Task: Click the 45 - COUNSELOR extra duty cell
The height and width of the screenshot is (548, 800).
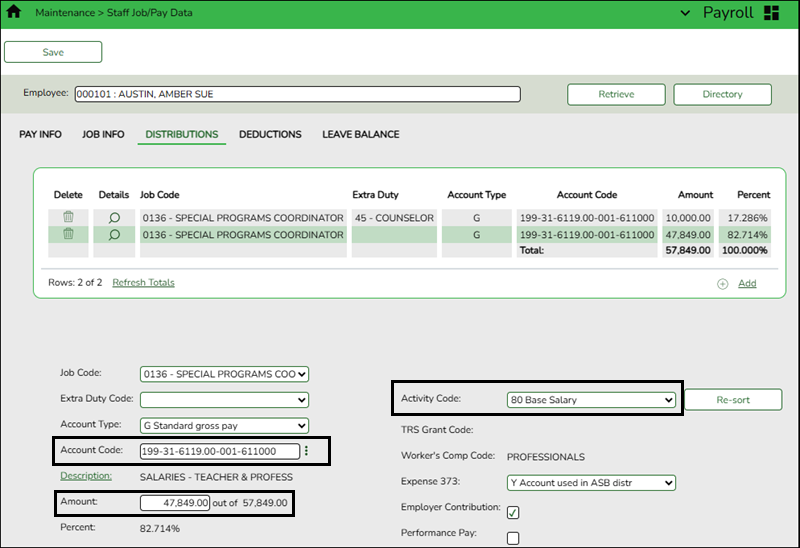Action: 394,218
